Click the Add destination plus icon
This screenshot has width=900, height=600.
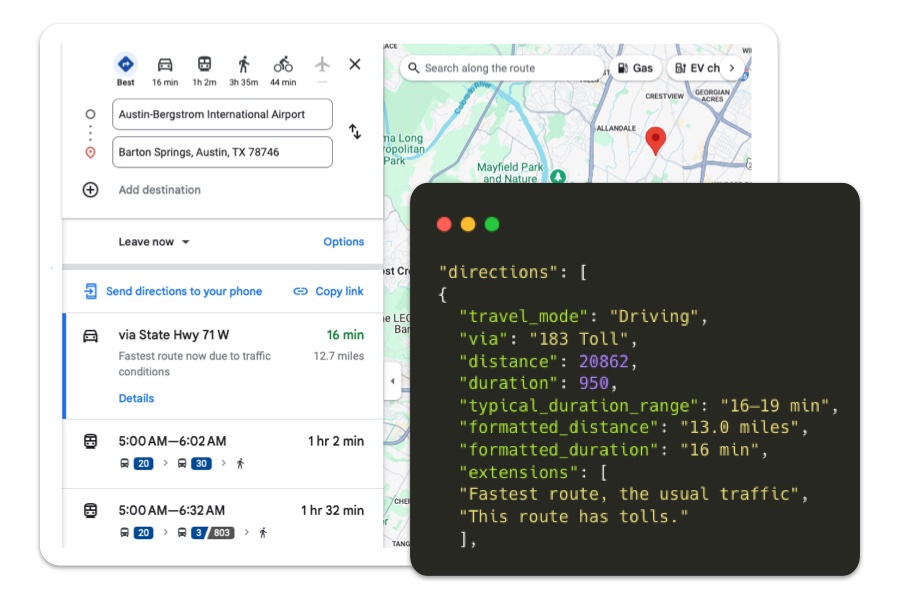[89, 189]
